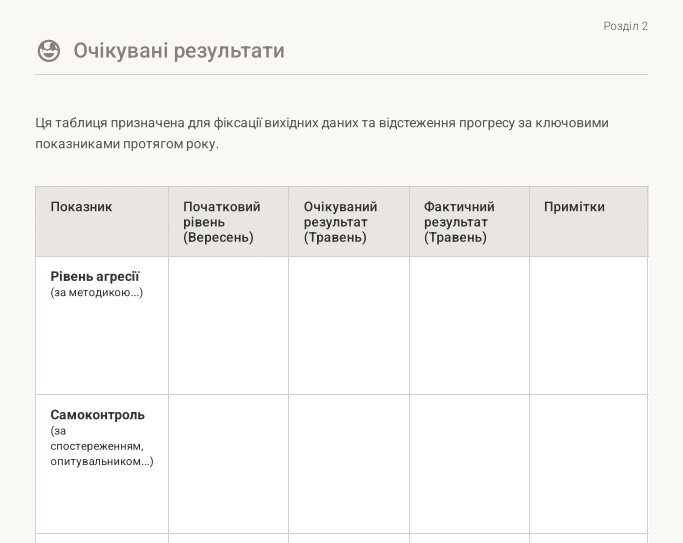
Task: Click the empty 'Фактичний результат' cell for Самоконтроль
Action: (470, 464)
